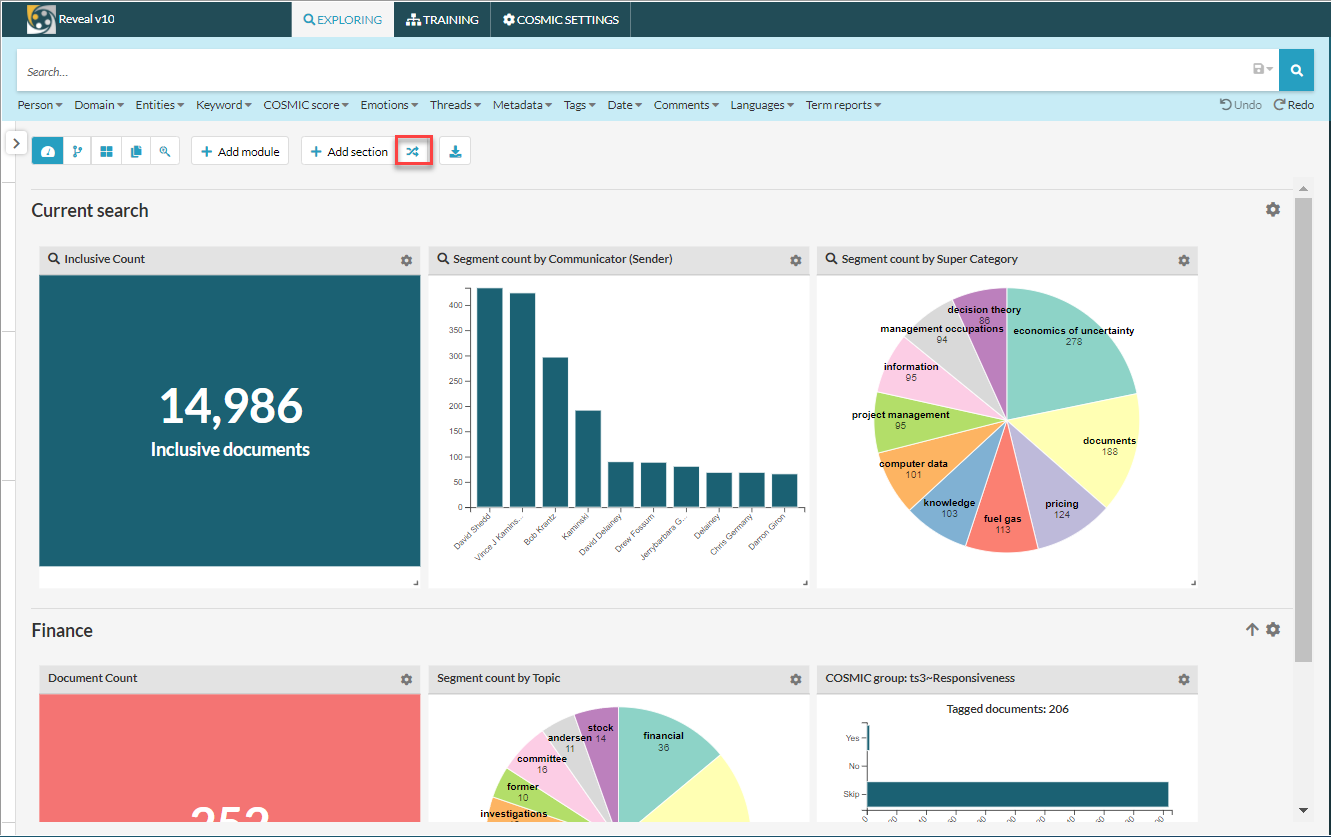Open Document Count module gear

(406, 679)
